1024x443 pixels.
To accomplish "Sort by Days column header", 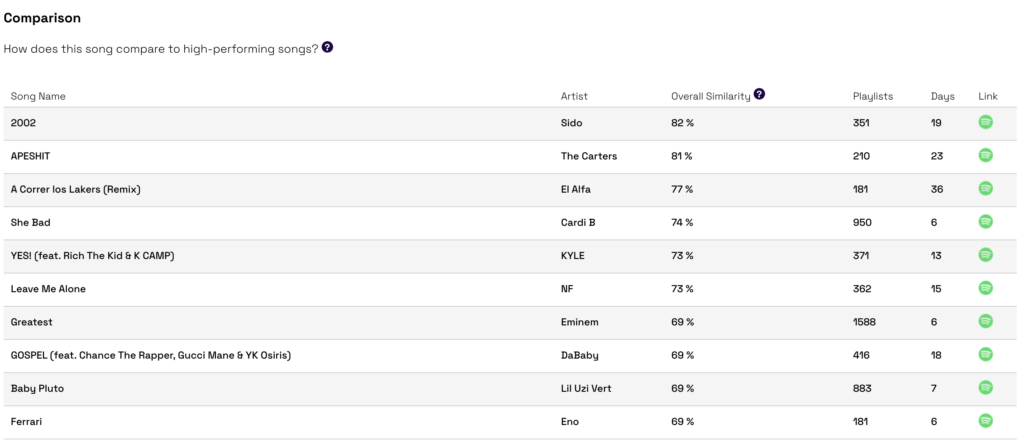I will pos(942,96).
